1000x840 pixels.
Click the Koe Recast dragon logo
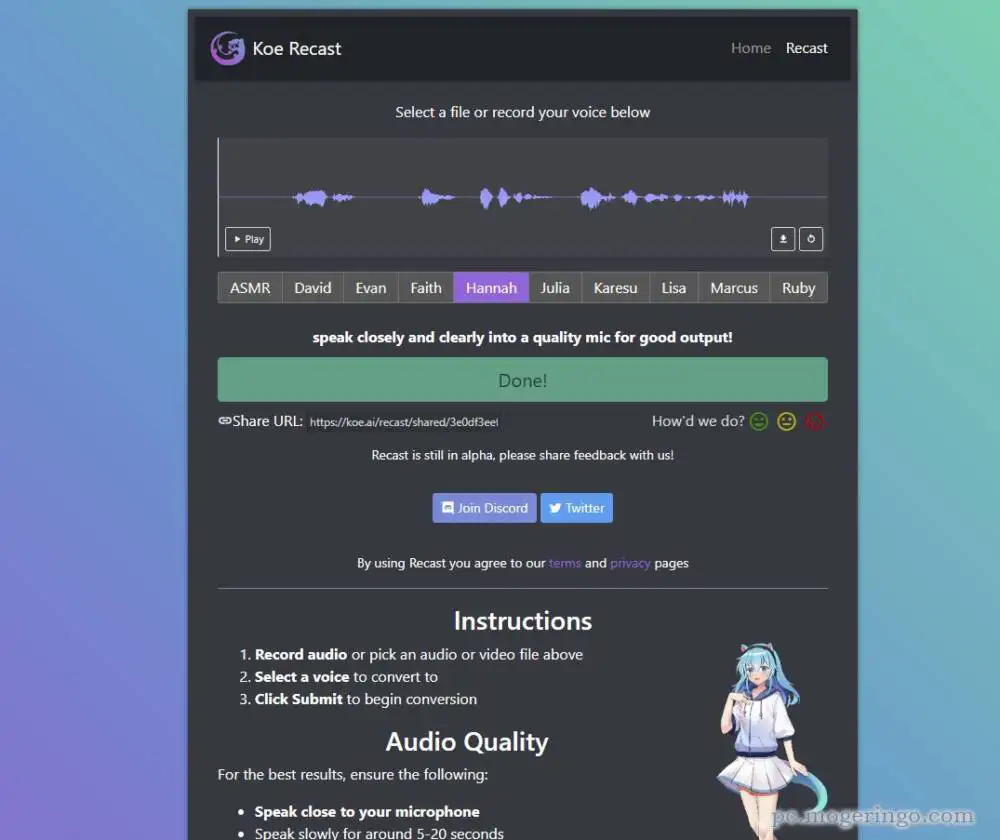point(228,48)
